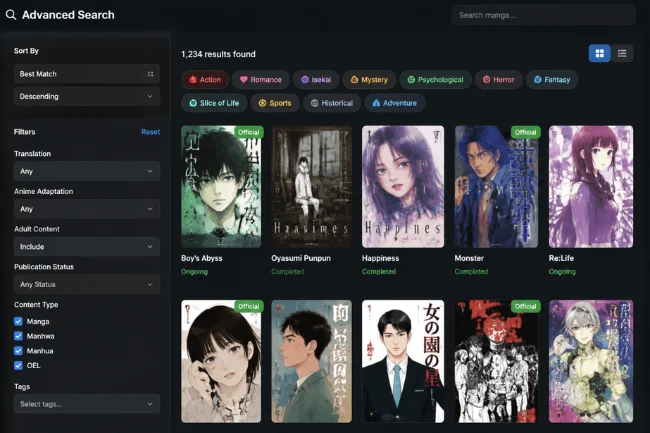Viewport: 650px width, 433px height.
Task: Switch to grid view layout
Action: [599, 53]
